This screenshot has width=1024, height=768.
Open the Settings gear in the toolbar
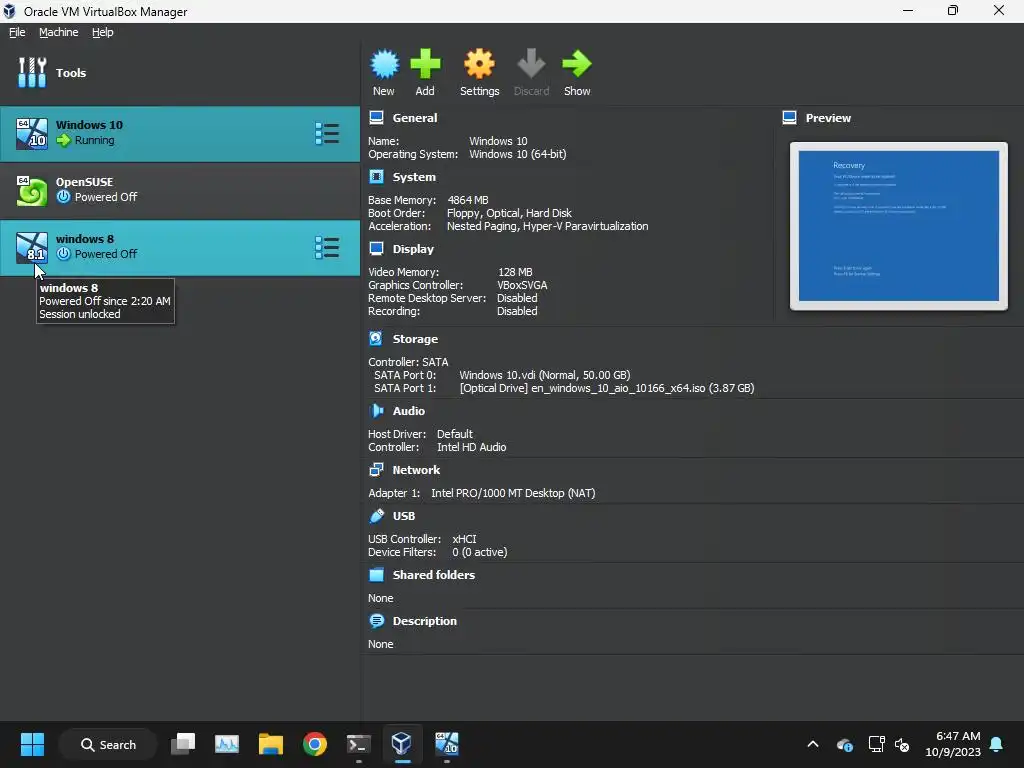(x=479, y=64)
